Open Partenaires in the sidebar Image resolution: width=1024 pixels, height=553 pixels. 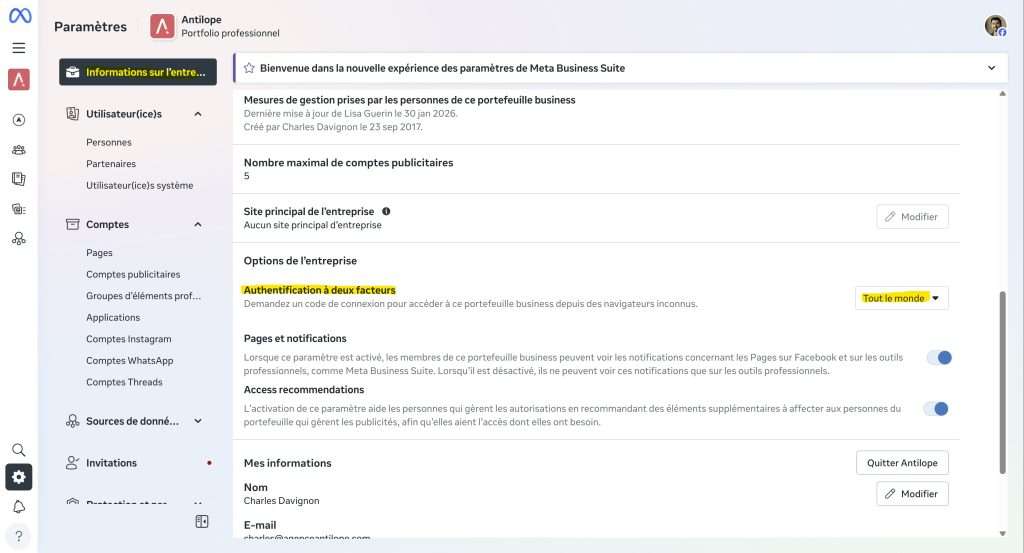111,164
